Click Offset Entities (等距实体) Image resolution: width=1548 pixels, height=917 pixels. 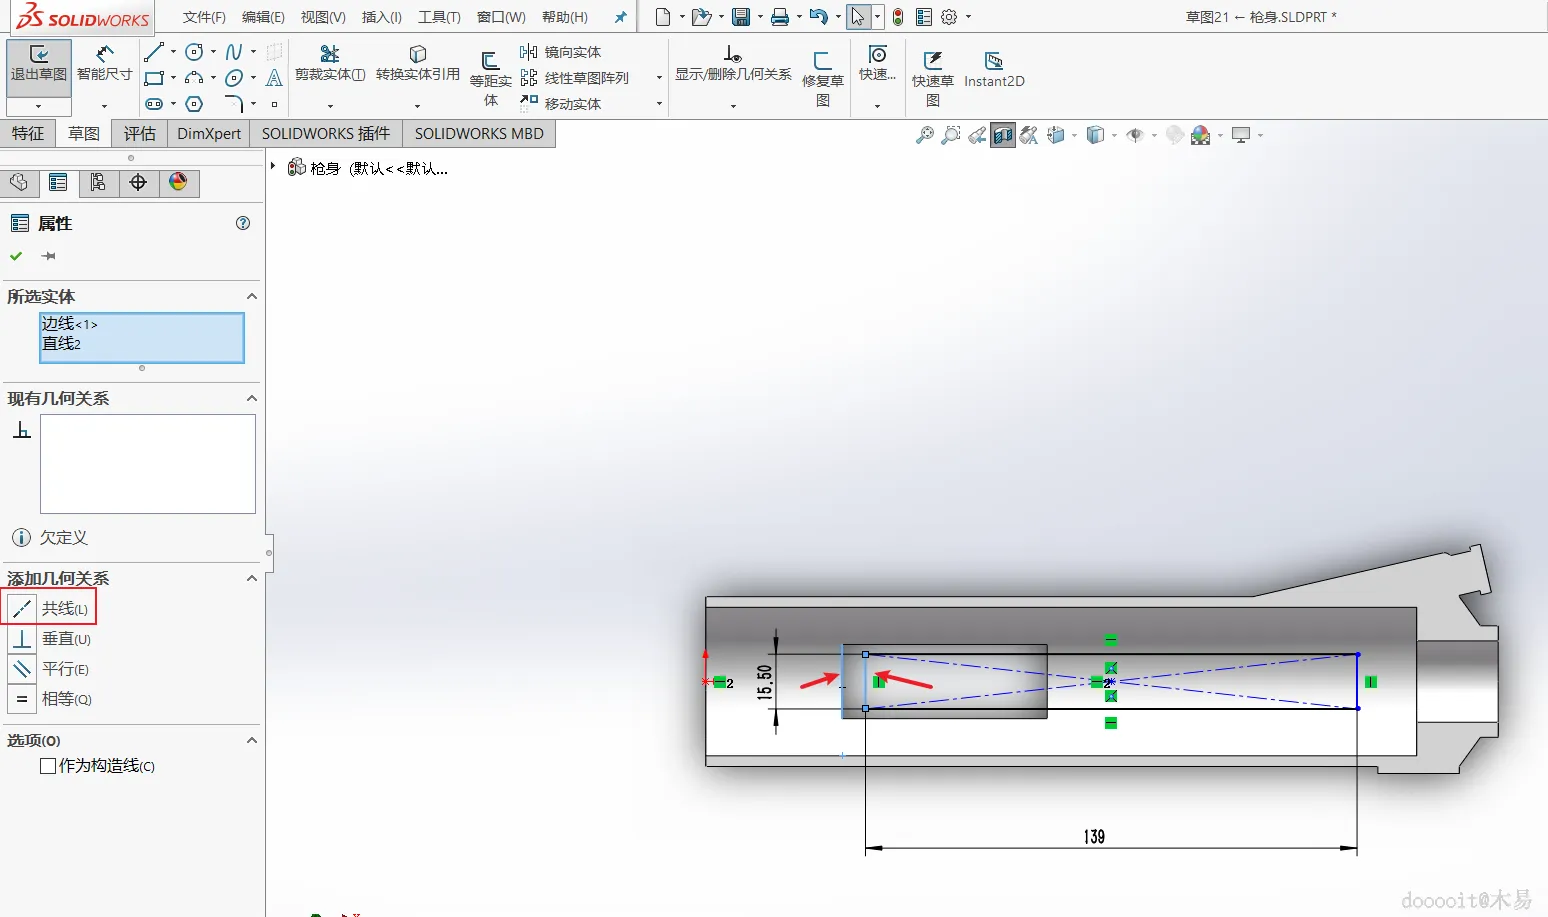tap(490, 78)
